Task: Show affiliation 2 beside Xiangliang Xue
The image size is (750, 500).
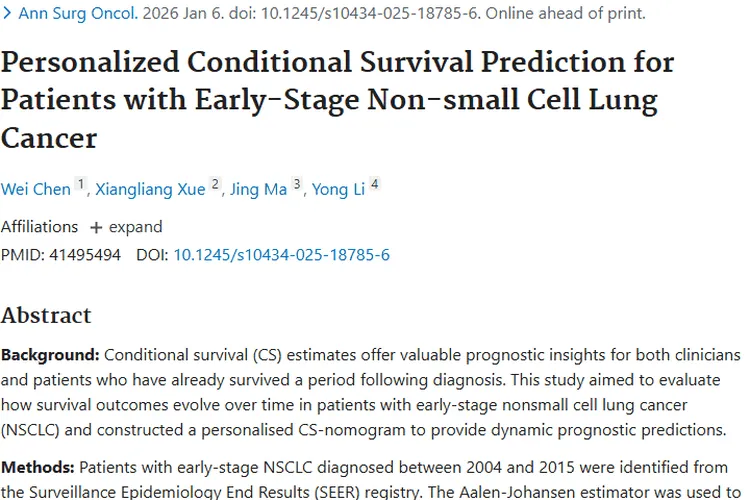Action: click(x=215, y=185)
